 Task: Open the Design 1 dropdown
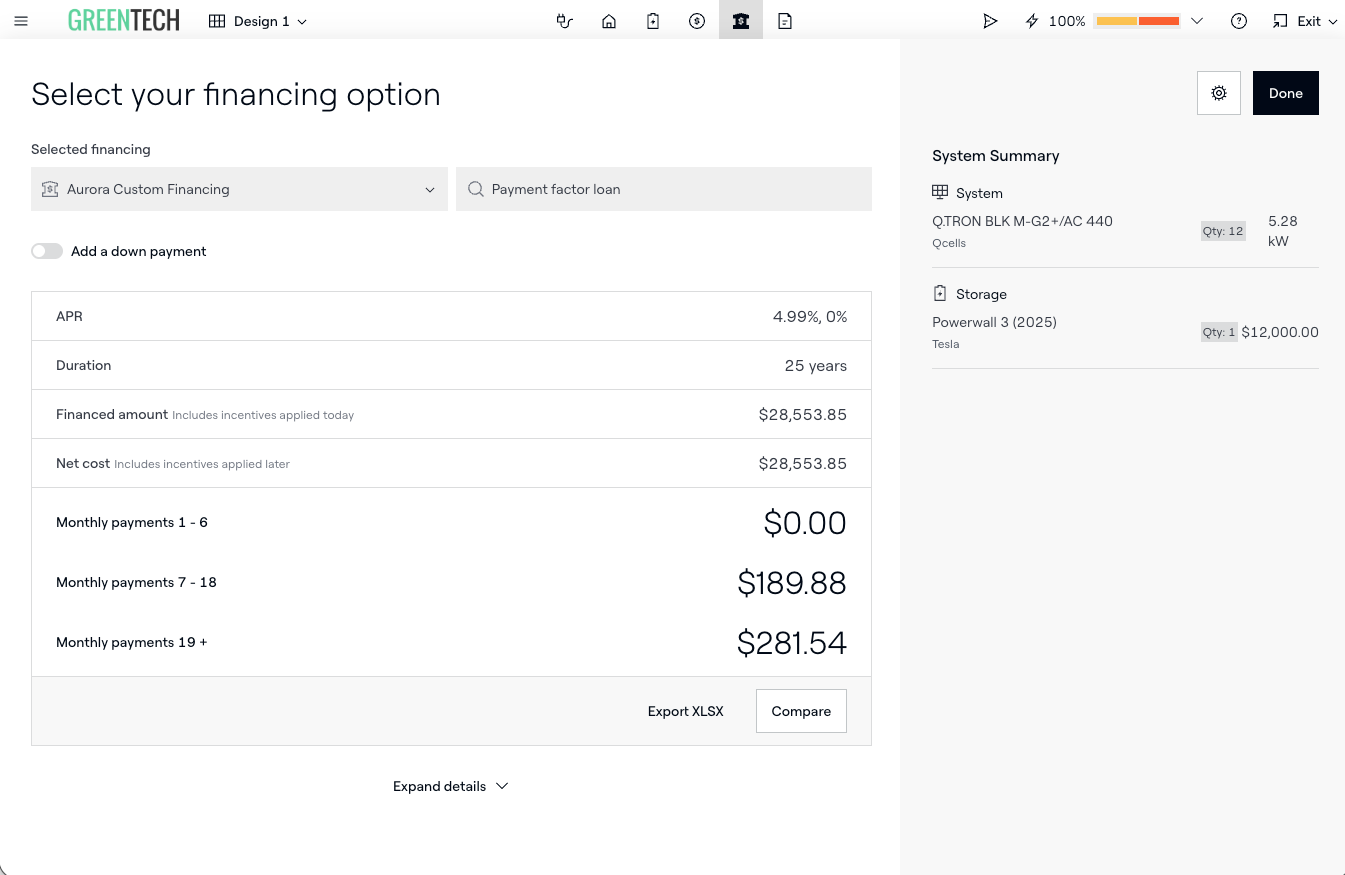pyautogui.click(x=258, y=21)
